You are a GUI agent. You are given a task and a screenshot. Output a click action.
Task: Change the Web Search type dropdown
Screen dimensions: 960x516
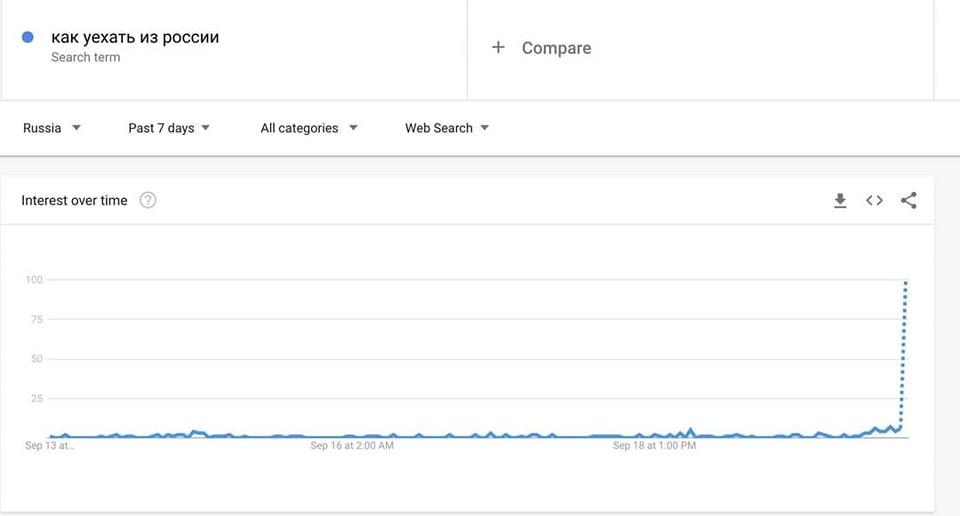tap(447, 128)
